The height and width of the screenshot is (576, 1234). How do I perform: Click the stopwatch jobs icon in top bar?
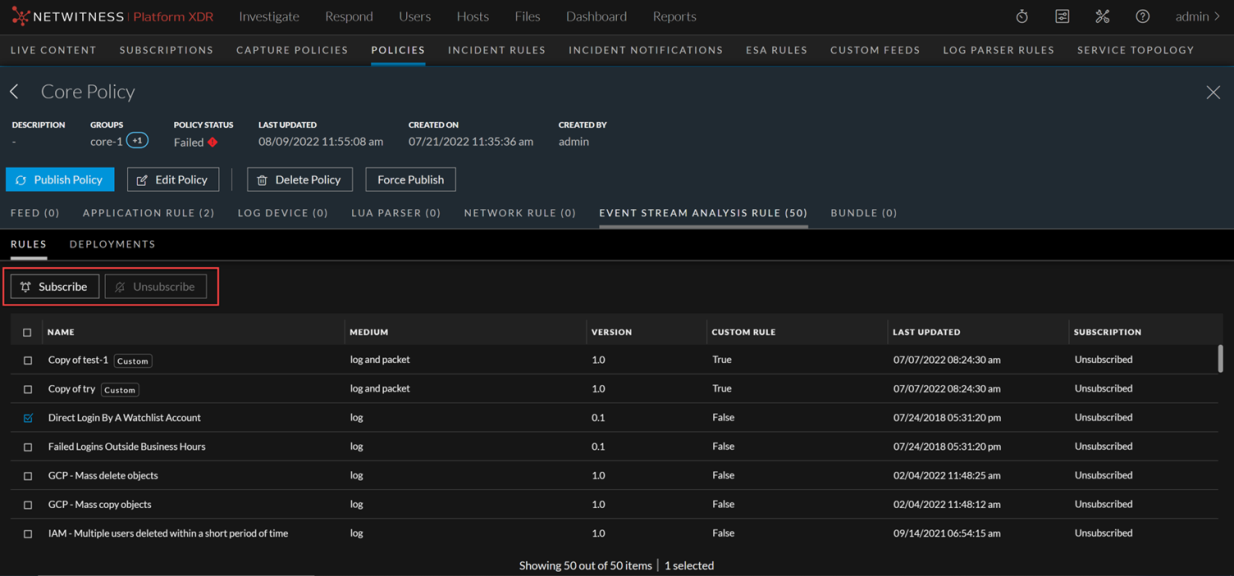click(x=1021, y=17)
